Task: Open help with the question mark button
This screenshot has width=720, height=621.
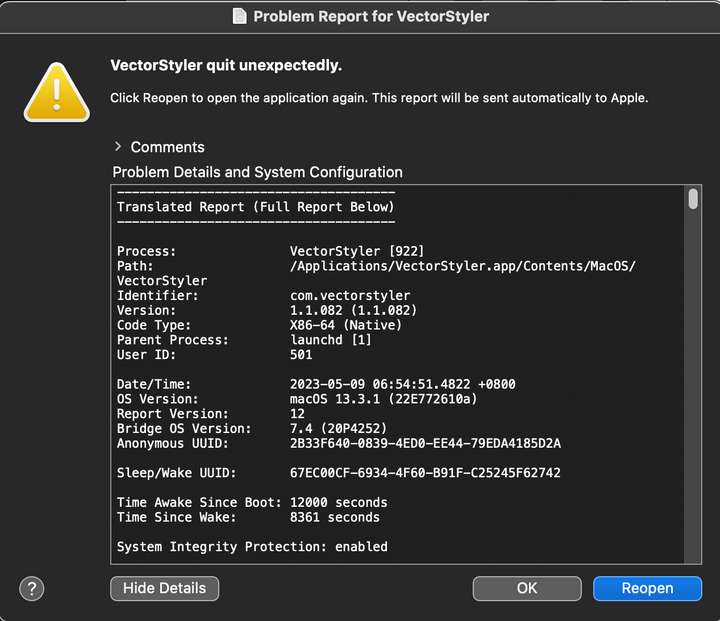Action: (32, 588)
